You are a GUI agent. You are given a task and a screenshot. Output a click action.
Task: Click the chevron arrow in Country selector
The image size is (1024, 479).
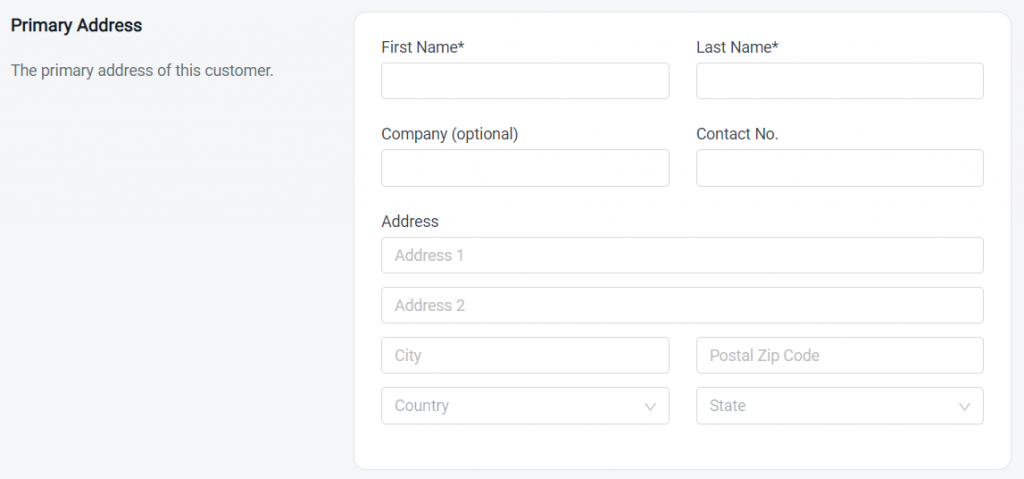click(x=650, y=406)
